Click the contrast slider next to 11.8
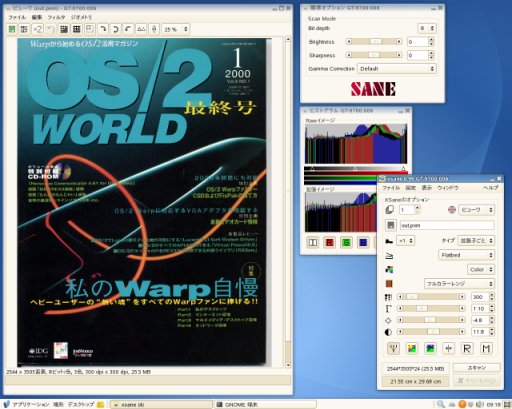Screen dimensions: 512x409 tap(431, 332)
